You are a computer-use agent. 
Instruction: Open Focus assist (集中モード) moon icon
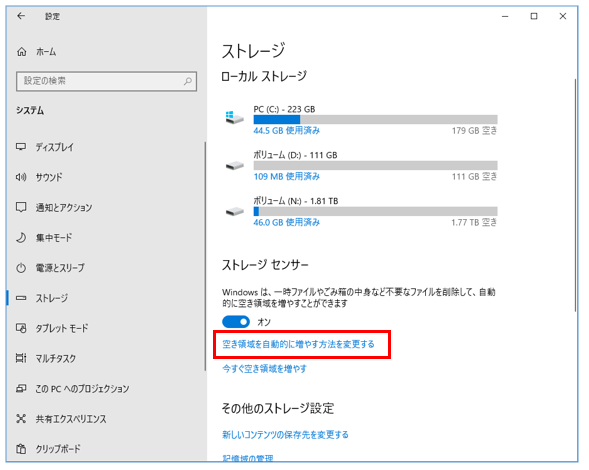pos(21,237)
